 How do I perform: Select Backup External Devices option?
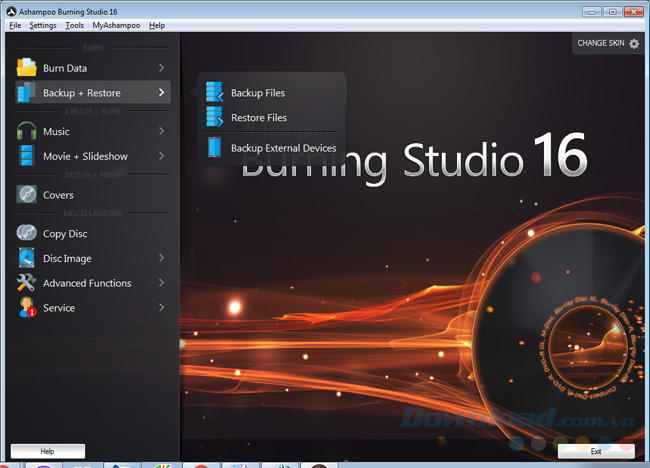pyautogui.click(x=283, y=148)
